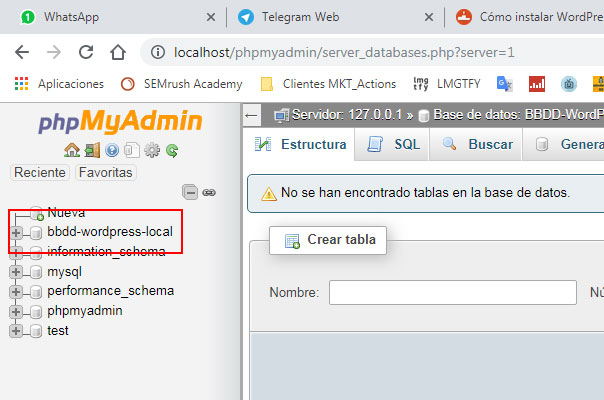Expand the performance_schema database node
Image resolution: width=604 pixels, height=400 pixels.
point(16,291)
